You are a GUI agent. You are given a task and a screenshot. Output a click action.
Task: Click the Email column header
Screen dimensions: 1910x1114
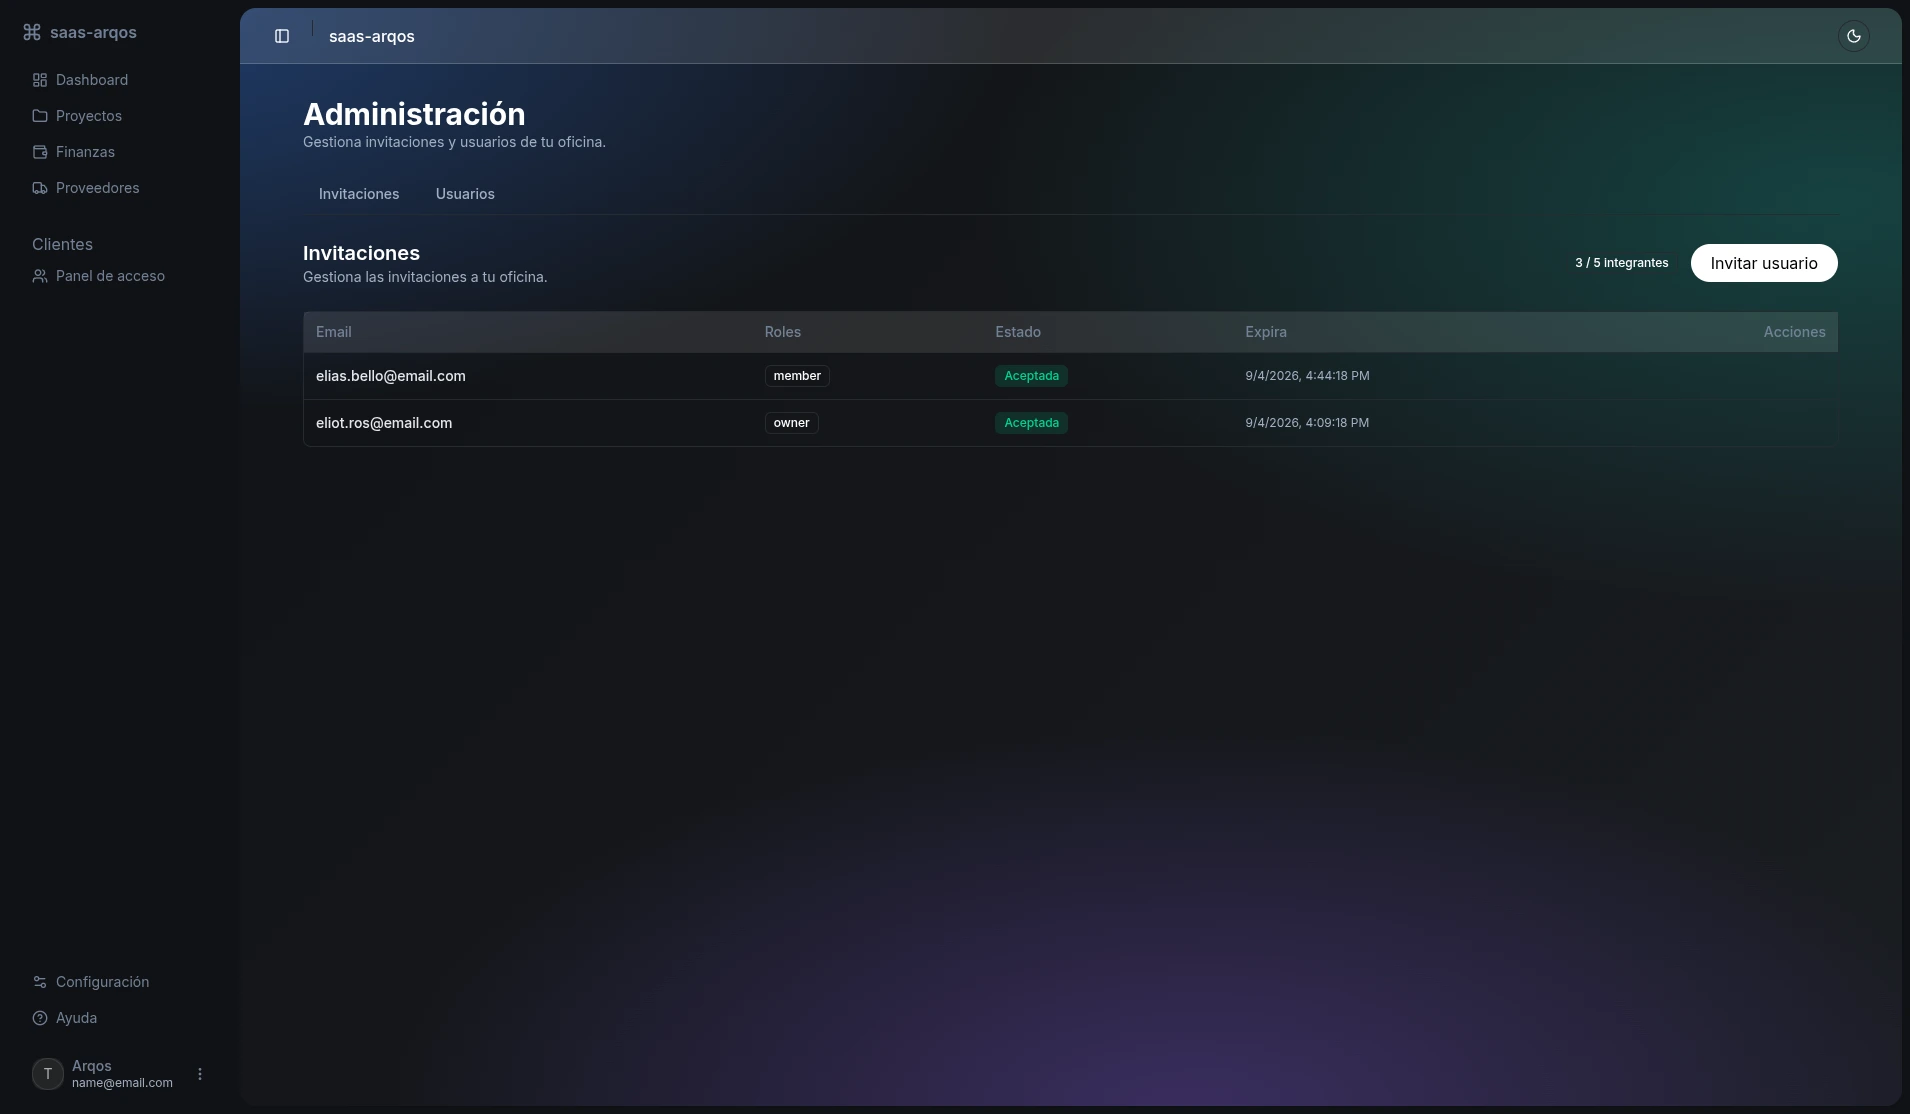coord(334,332)
